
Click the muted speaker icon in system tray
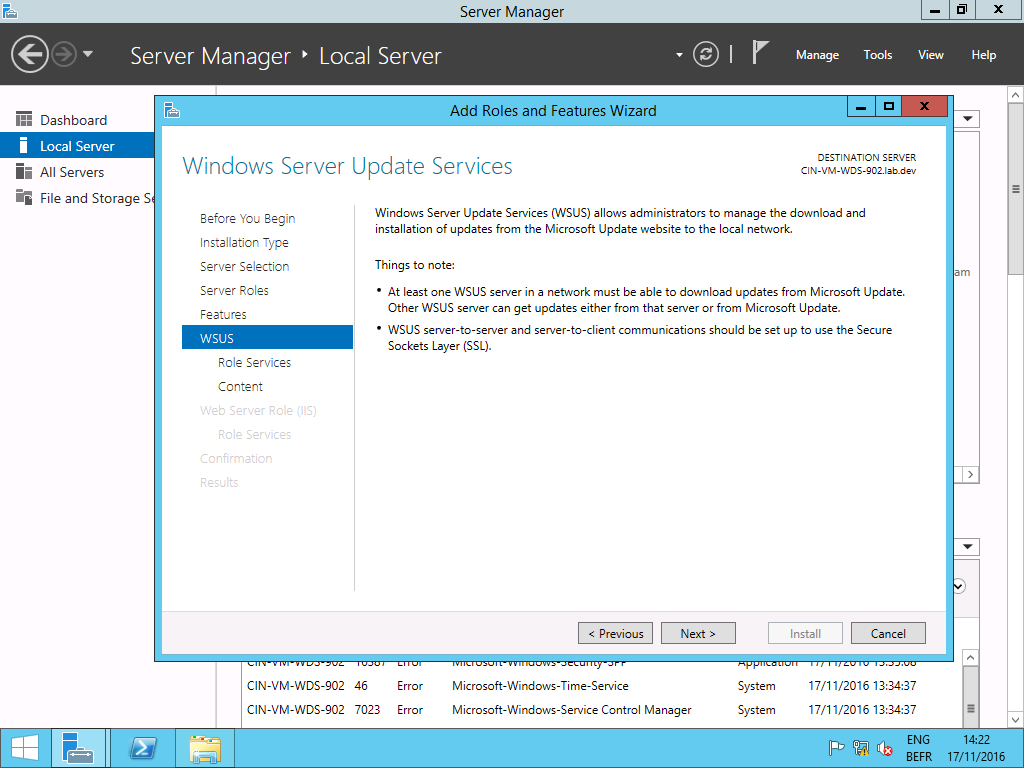tap(885, 748)
